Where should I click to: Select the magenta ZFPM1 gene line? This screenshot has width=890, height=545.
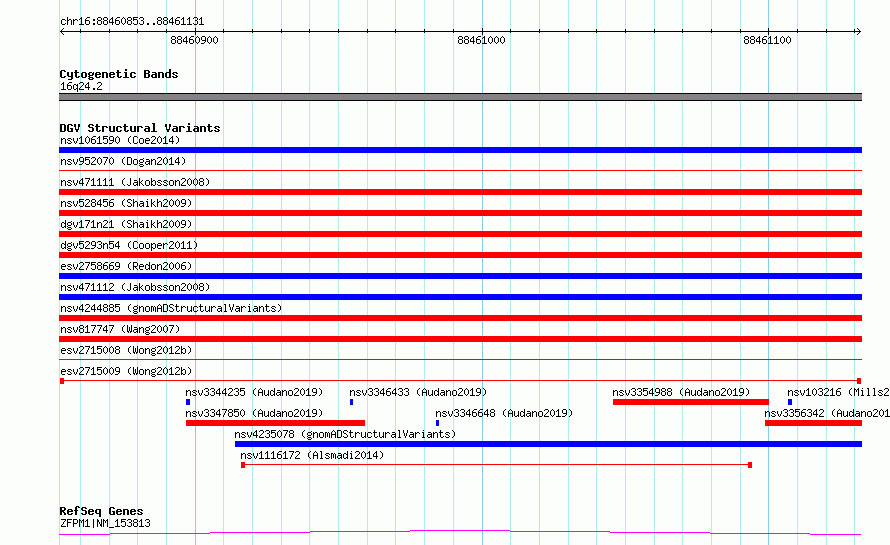(460, 533)
